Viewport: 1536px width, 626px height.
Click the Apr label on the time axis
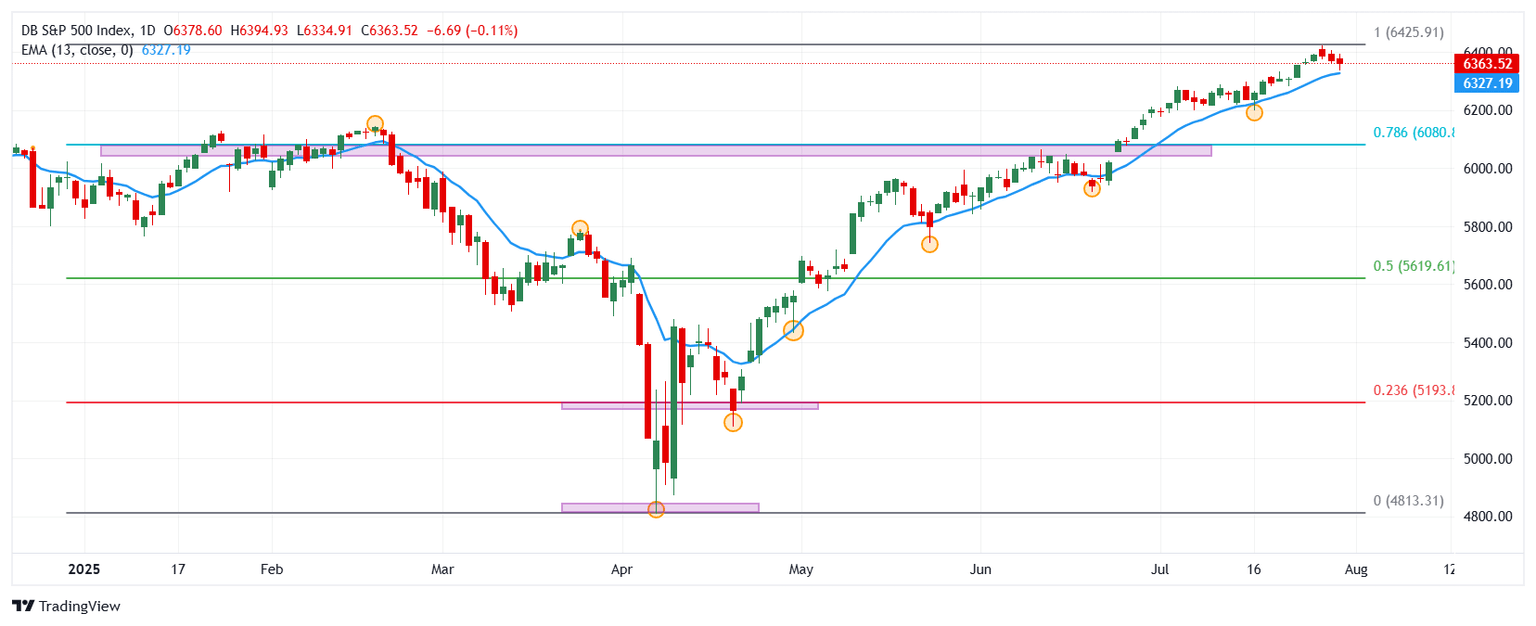[622, 569]
